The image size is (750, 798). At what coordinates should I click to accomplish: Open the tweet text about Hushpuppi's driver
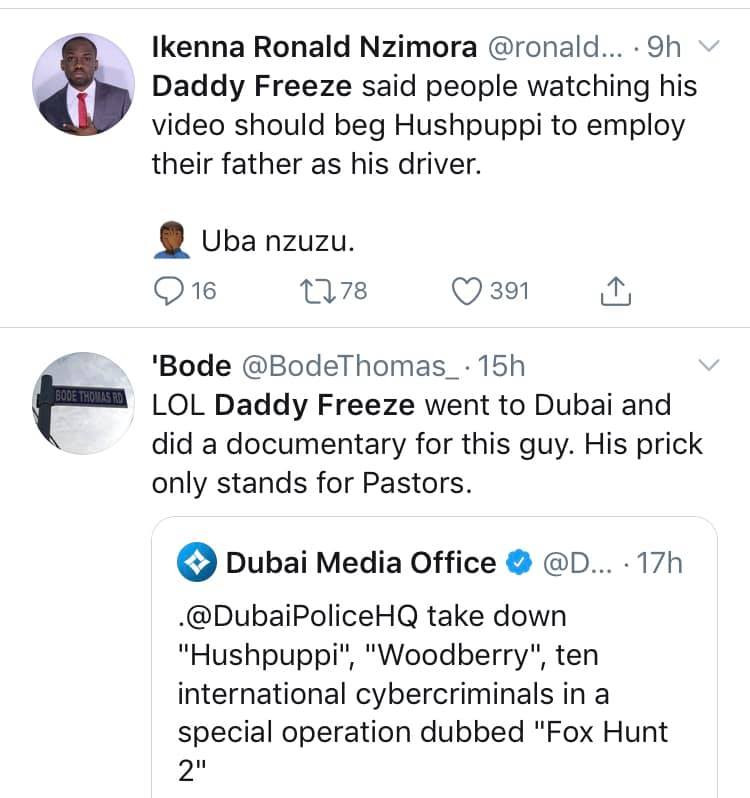(425, 125)
